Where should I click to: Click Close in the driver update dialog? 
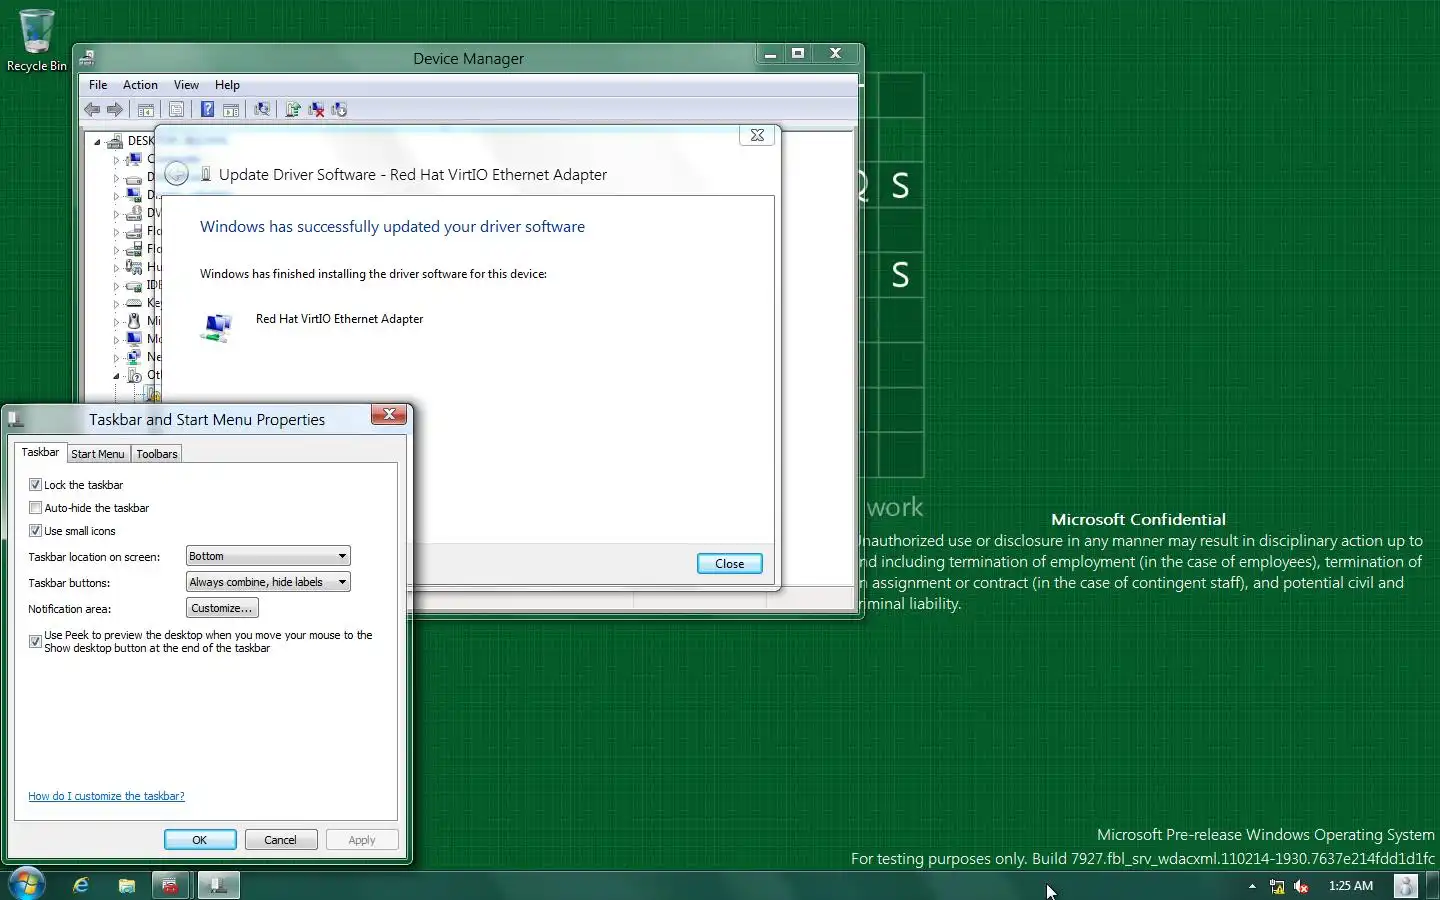(x=729, y=564)
